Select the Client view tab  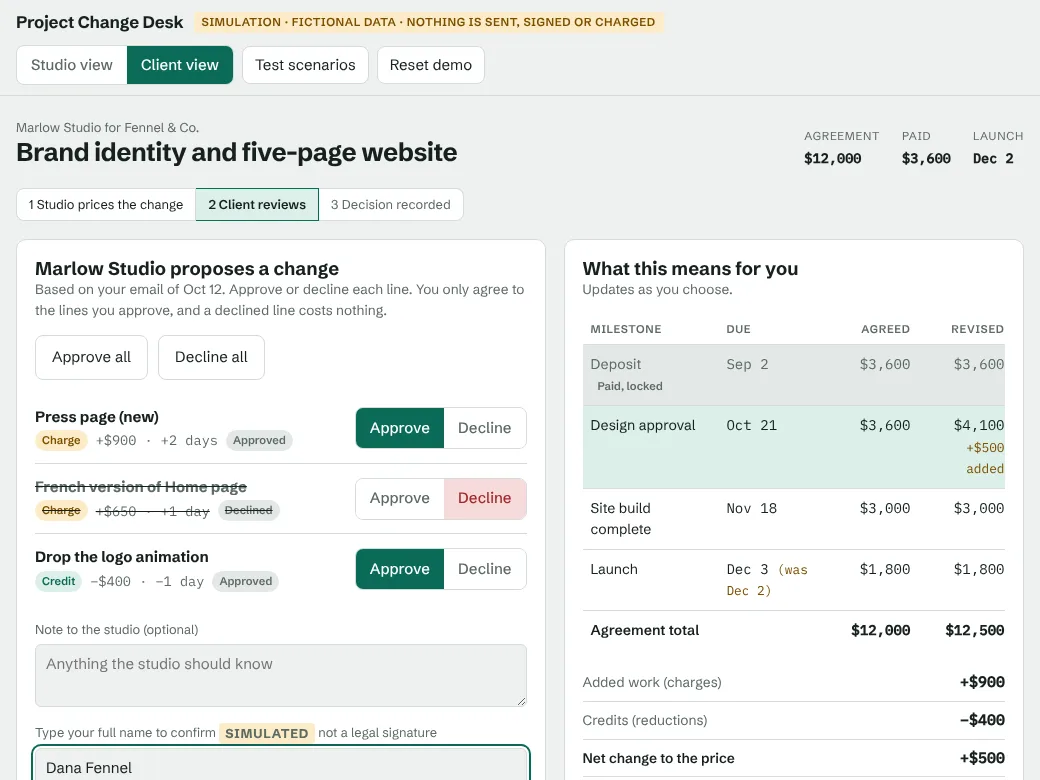[180, 65]
